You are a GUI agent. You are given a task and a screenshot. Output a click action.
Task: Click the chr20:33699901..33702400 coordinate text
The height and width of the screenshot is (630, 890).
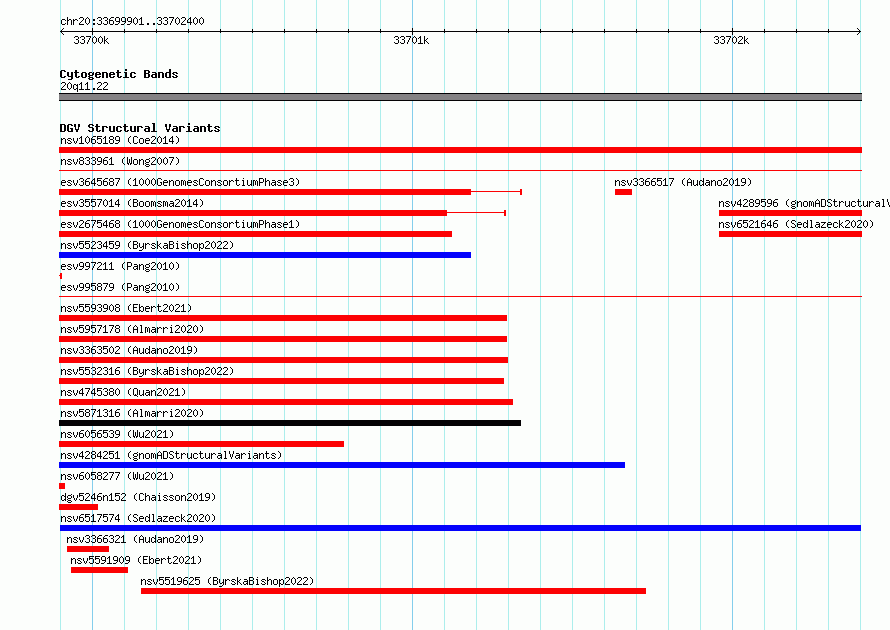[x=132, y=21]
